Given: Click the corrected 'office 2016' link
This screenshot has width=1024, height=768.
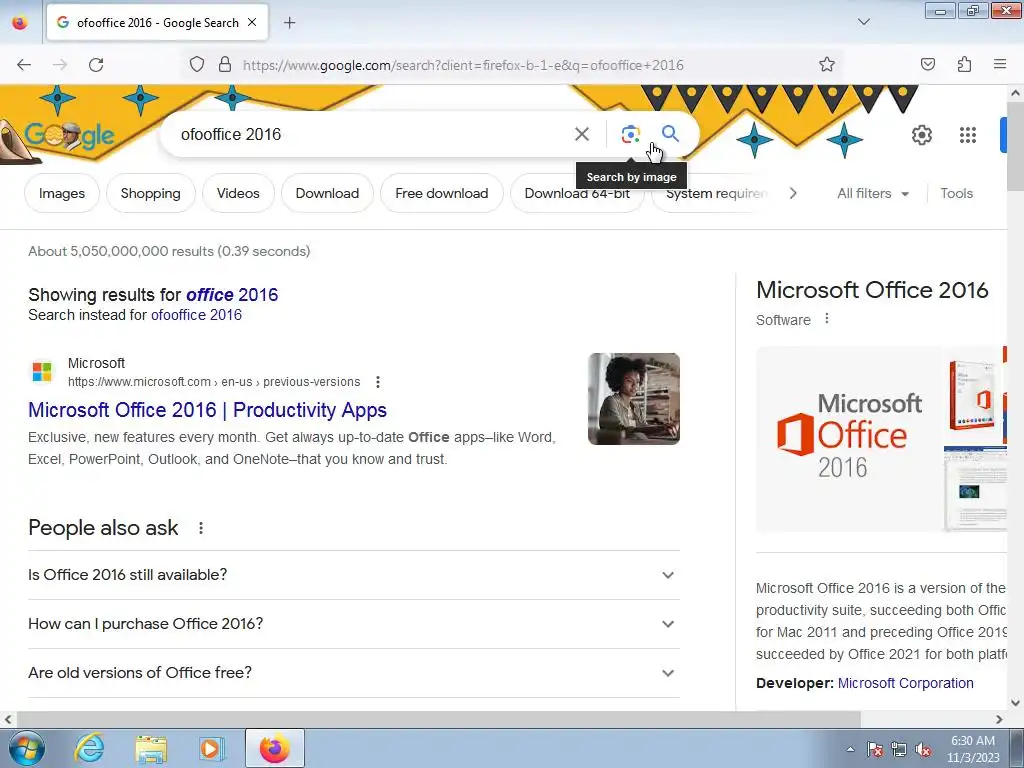Looking at the screenshot, I should point(232,295).
